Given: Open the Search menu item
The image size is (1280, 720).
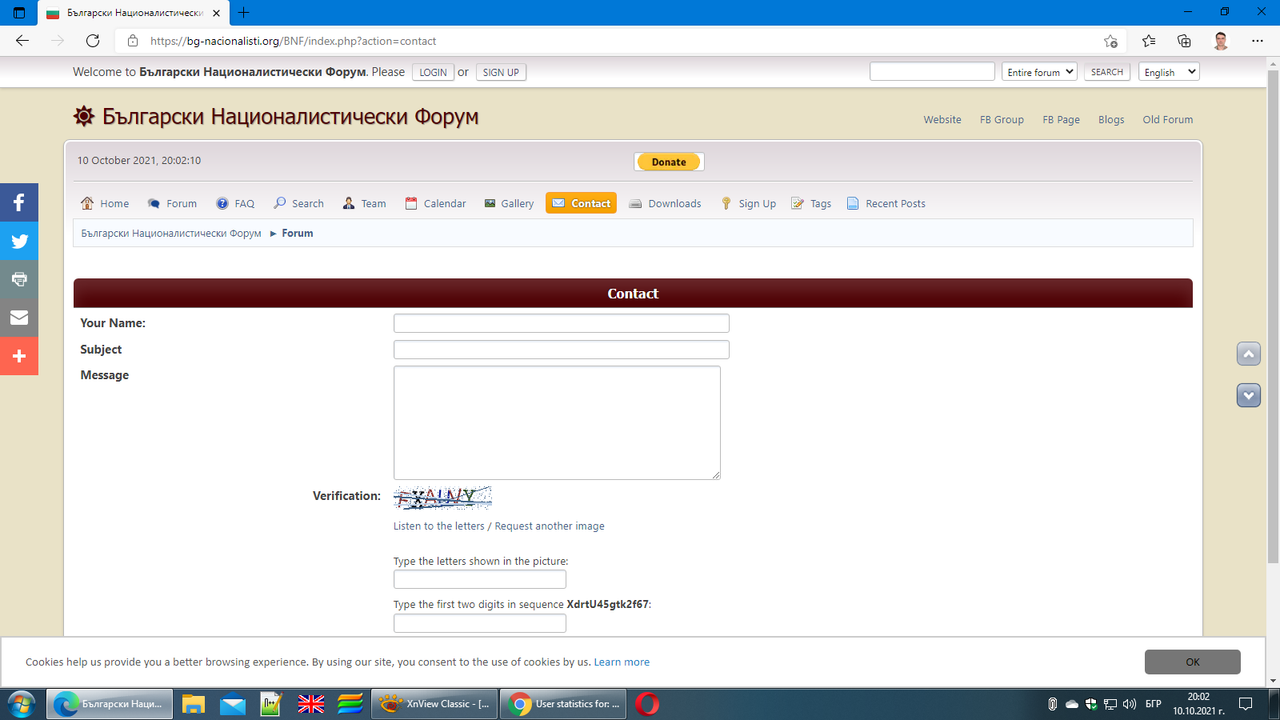Looking at the screenshot, I should 299,203.
